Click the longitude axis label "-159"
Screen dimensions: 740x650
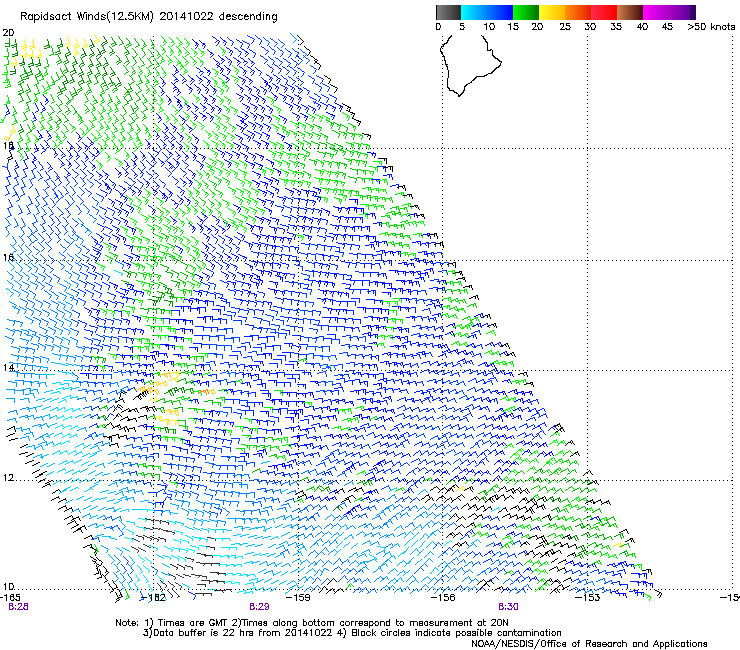pos(298,597)
